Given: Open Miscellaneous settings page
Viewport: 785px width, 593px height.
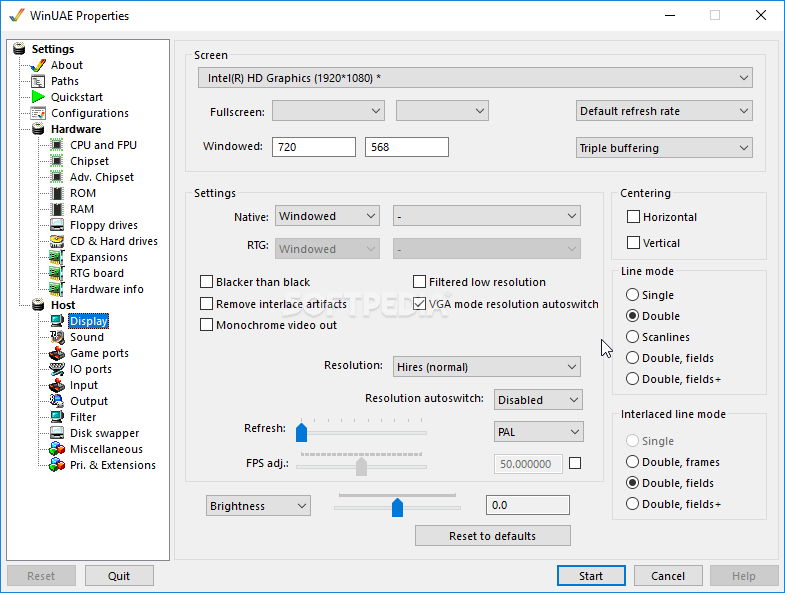Looking at the screenshot, I should click(x=106, y=449).
